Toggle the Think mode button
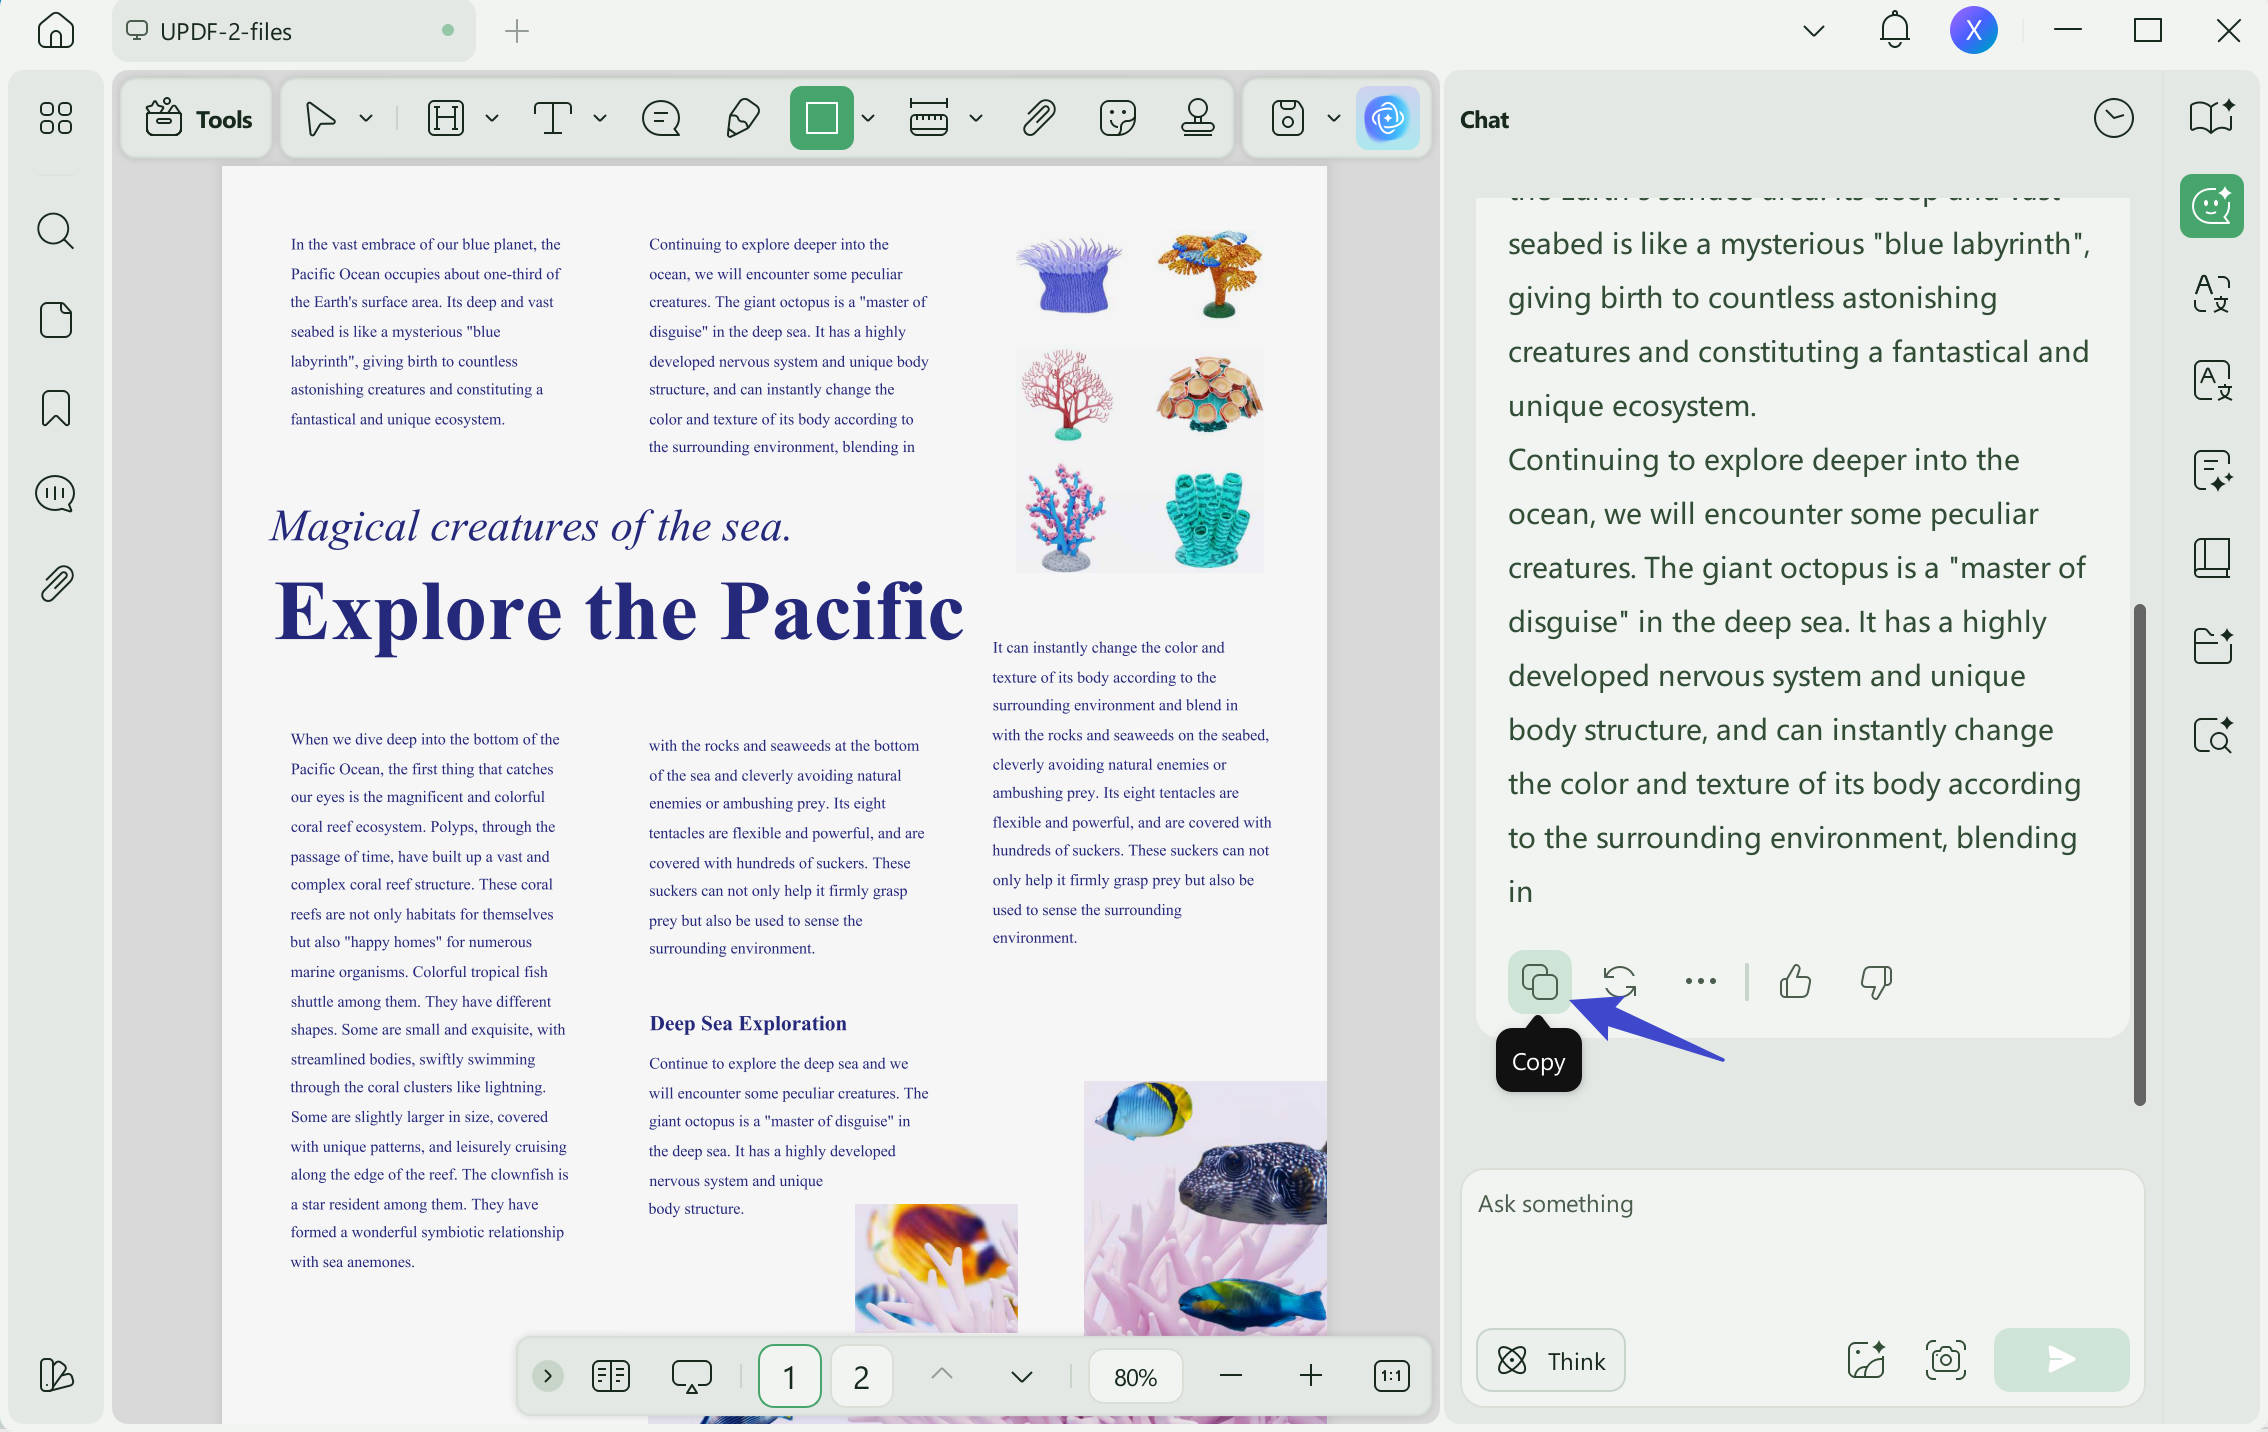The width and height of the screenshot is (2268, 1432). (1550, 1360)
